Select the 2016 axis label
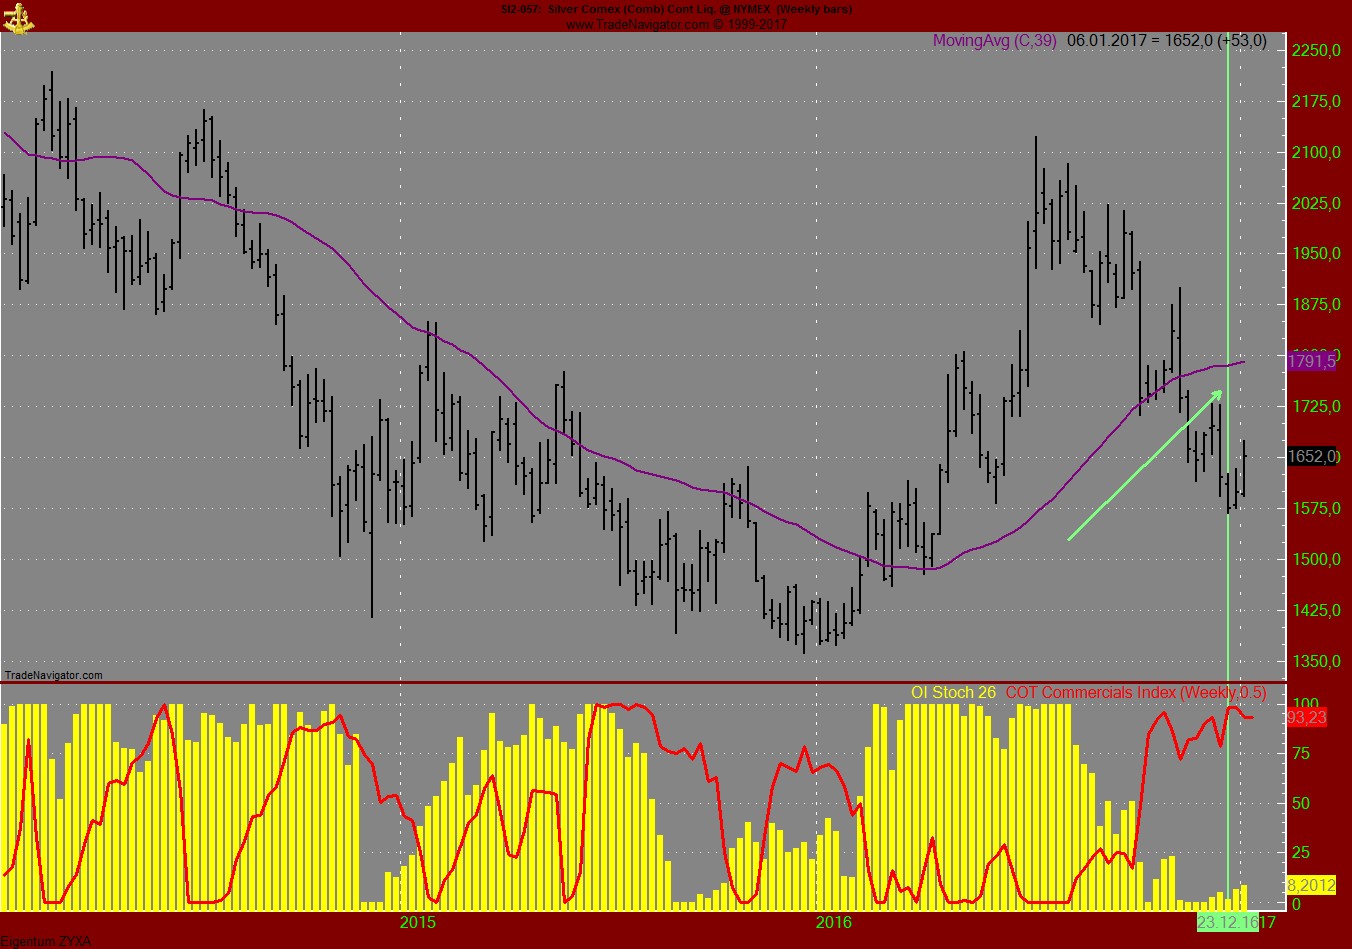Screen dimensions: 1352x949 [833, 921]
